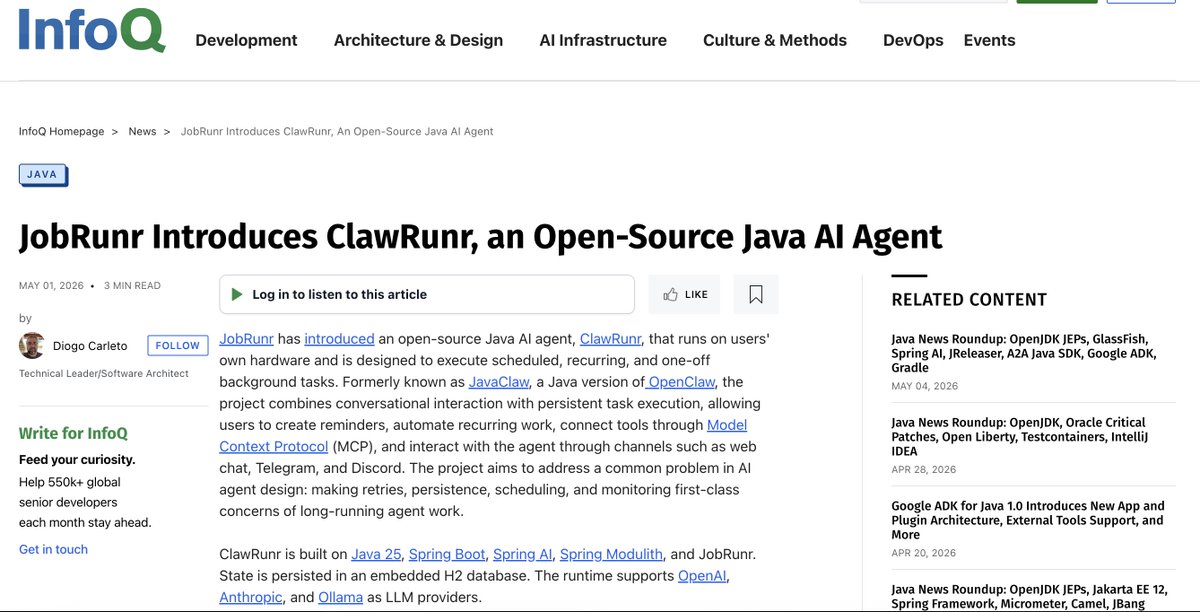Viewport: 1200px width, 612px height.
Task: Open the Spring Modulith link
Action: pos(611,554)
